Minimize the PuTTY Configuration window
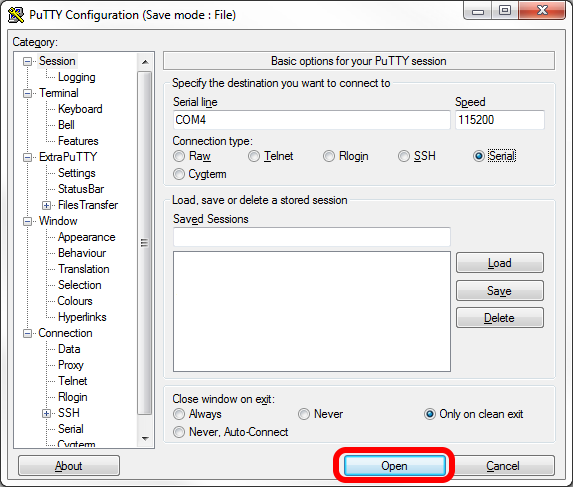 [478, 11]
